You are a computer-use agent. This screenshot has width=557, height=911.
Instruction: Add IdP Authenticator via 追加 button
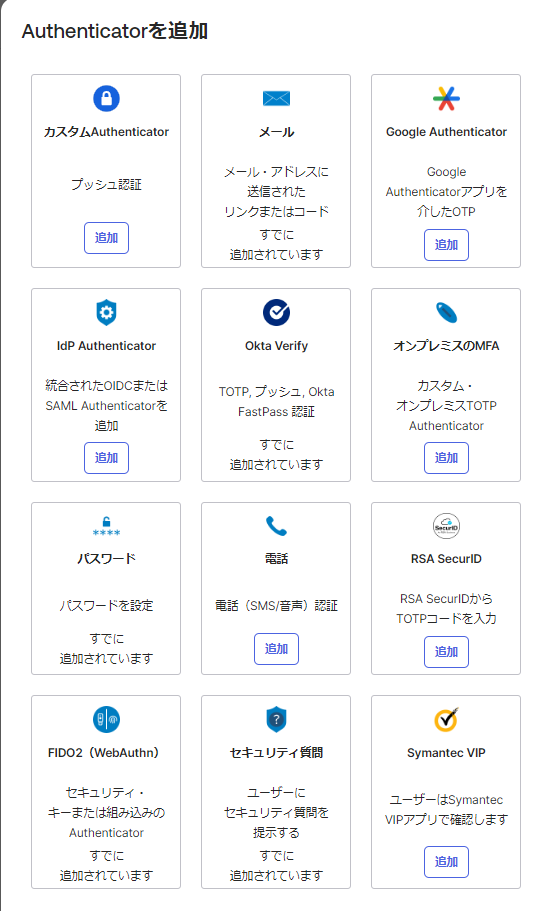106,458
